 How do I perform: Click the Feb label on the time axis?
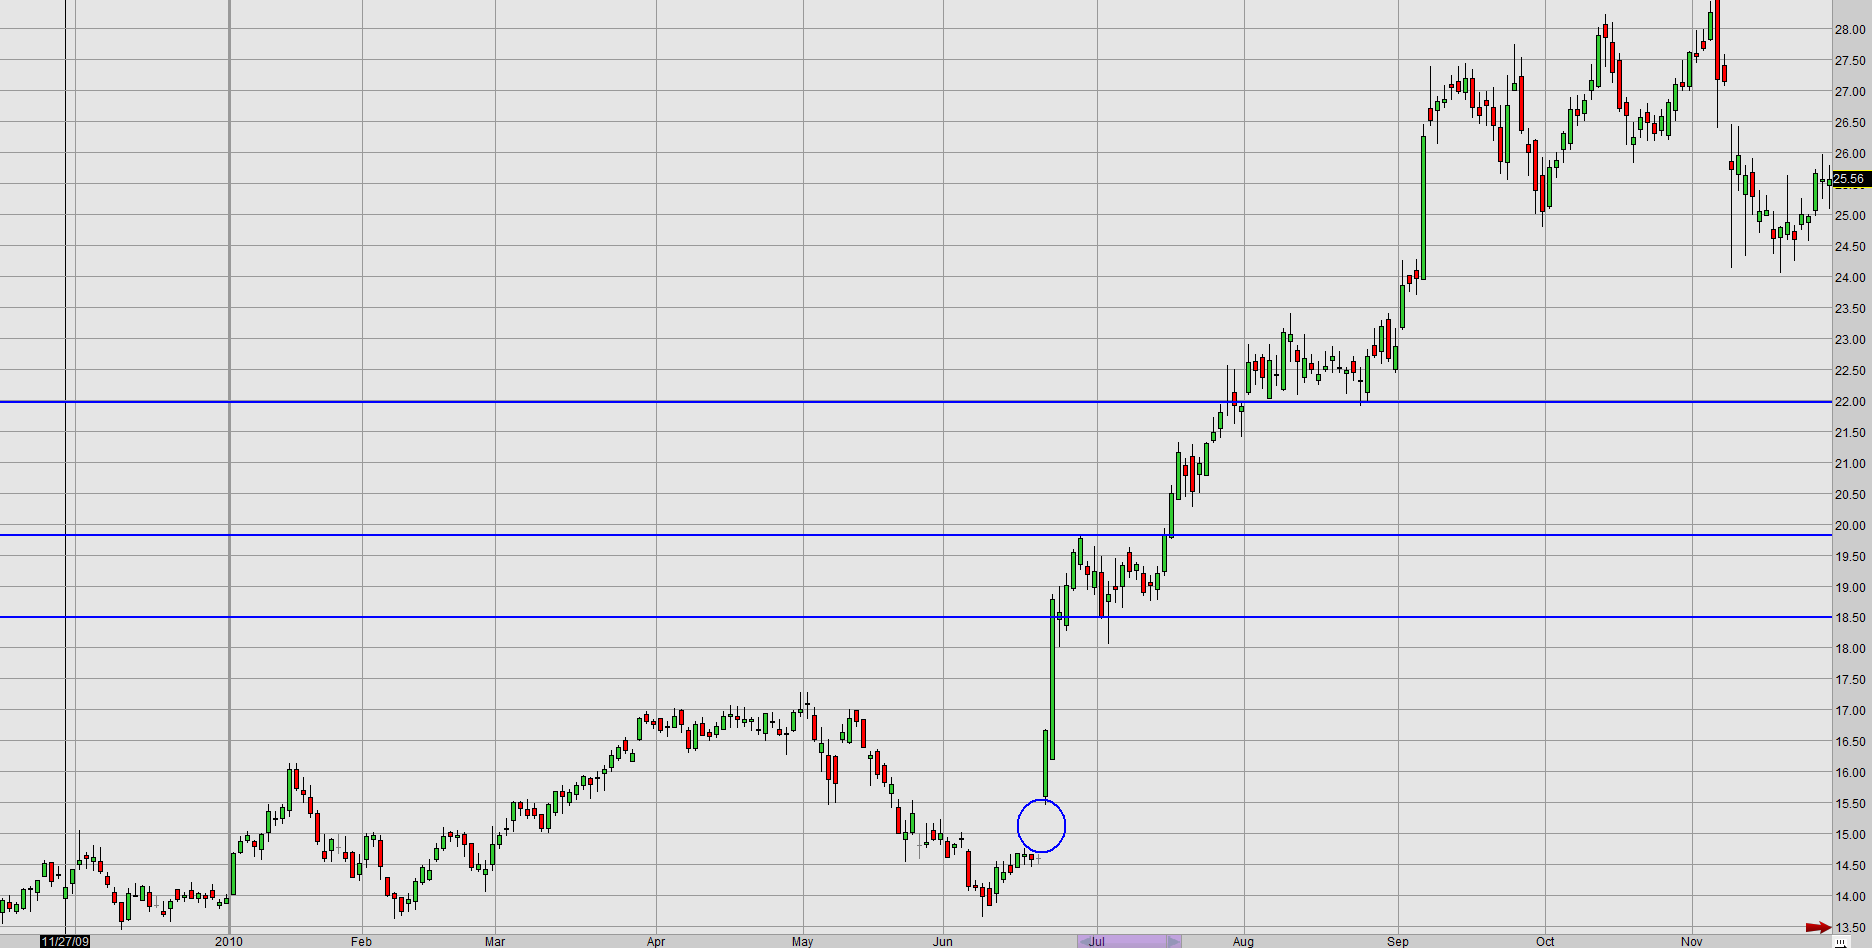click(x=361, y=942)
